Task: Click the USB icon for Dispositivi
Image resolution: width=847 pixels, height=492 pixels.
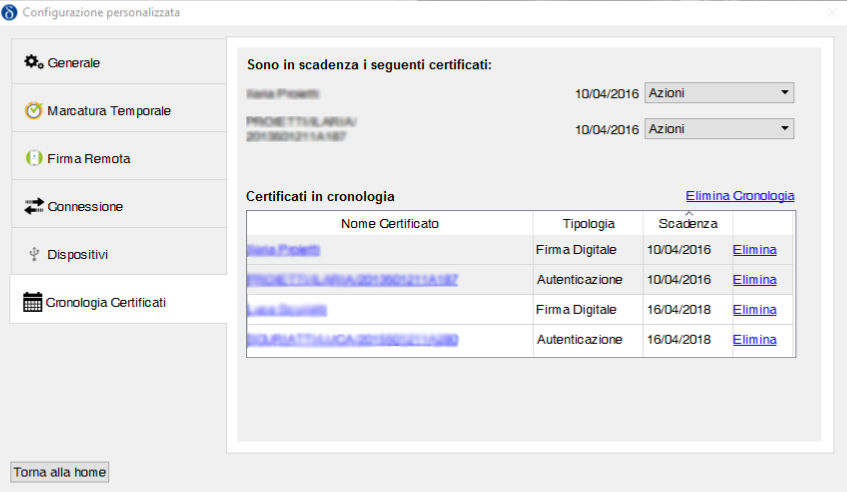Action: [x=34, y=254]
